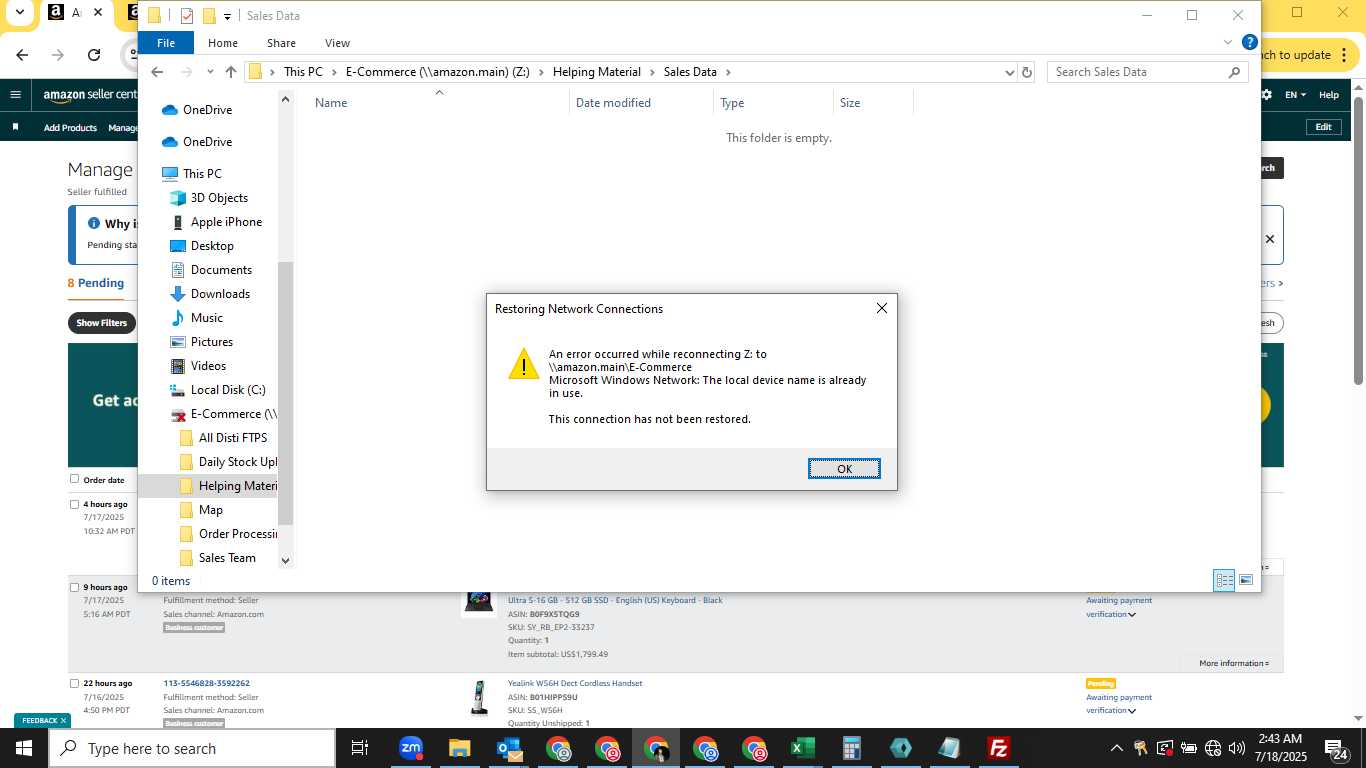
Task: Open the File menu in Explorer
Action: (166, 43)
